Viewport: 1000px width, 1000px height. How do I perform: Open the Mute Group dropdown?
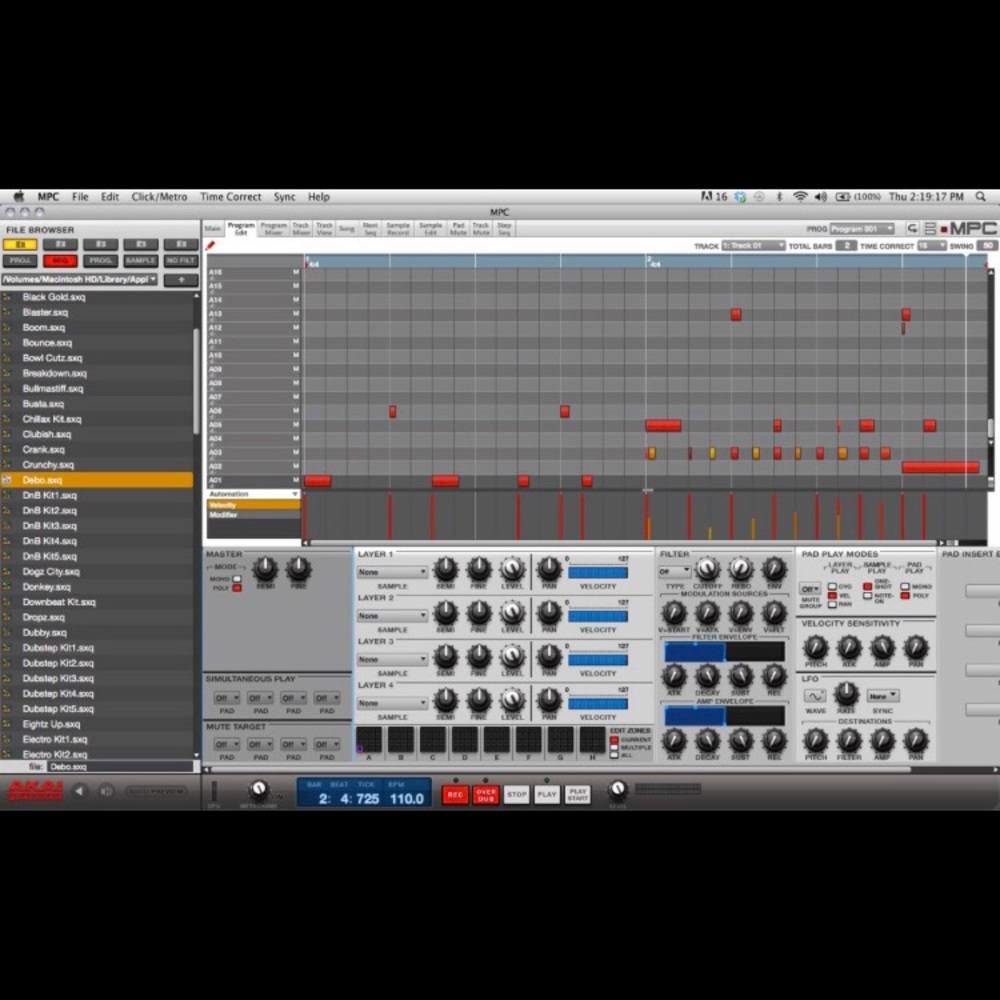810,589
